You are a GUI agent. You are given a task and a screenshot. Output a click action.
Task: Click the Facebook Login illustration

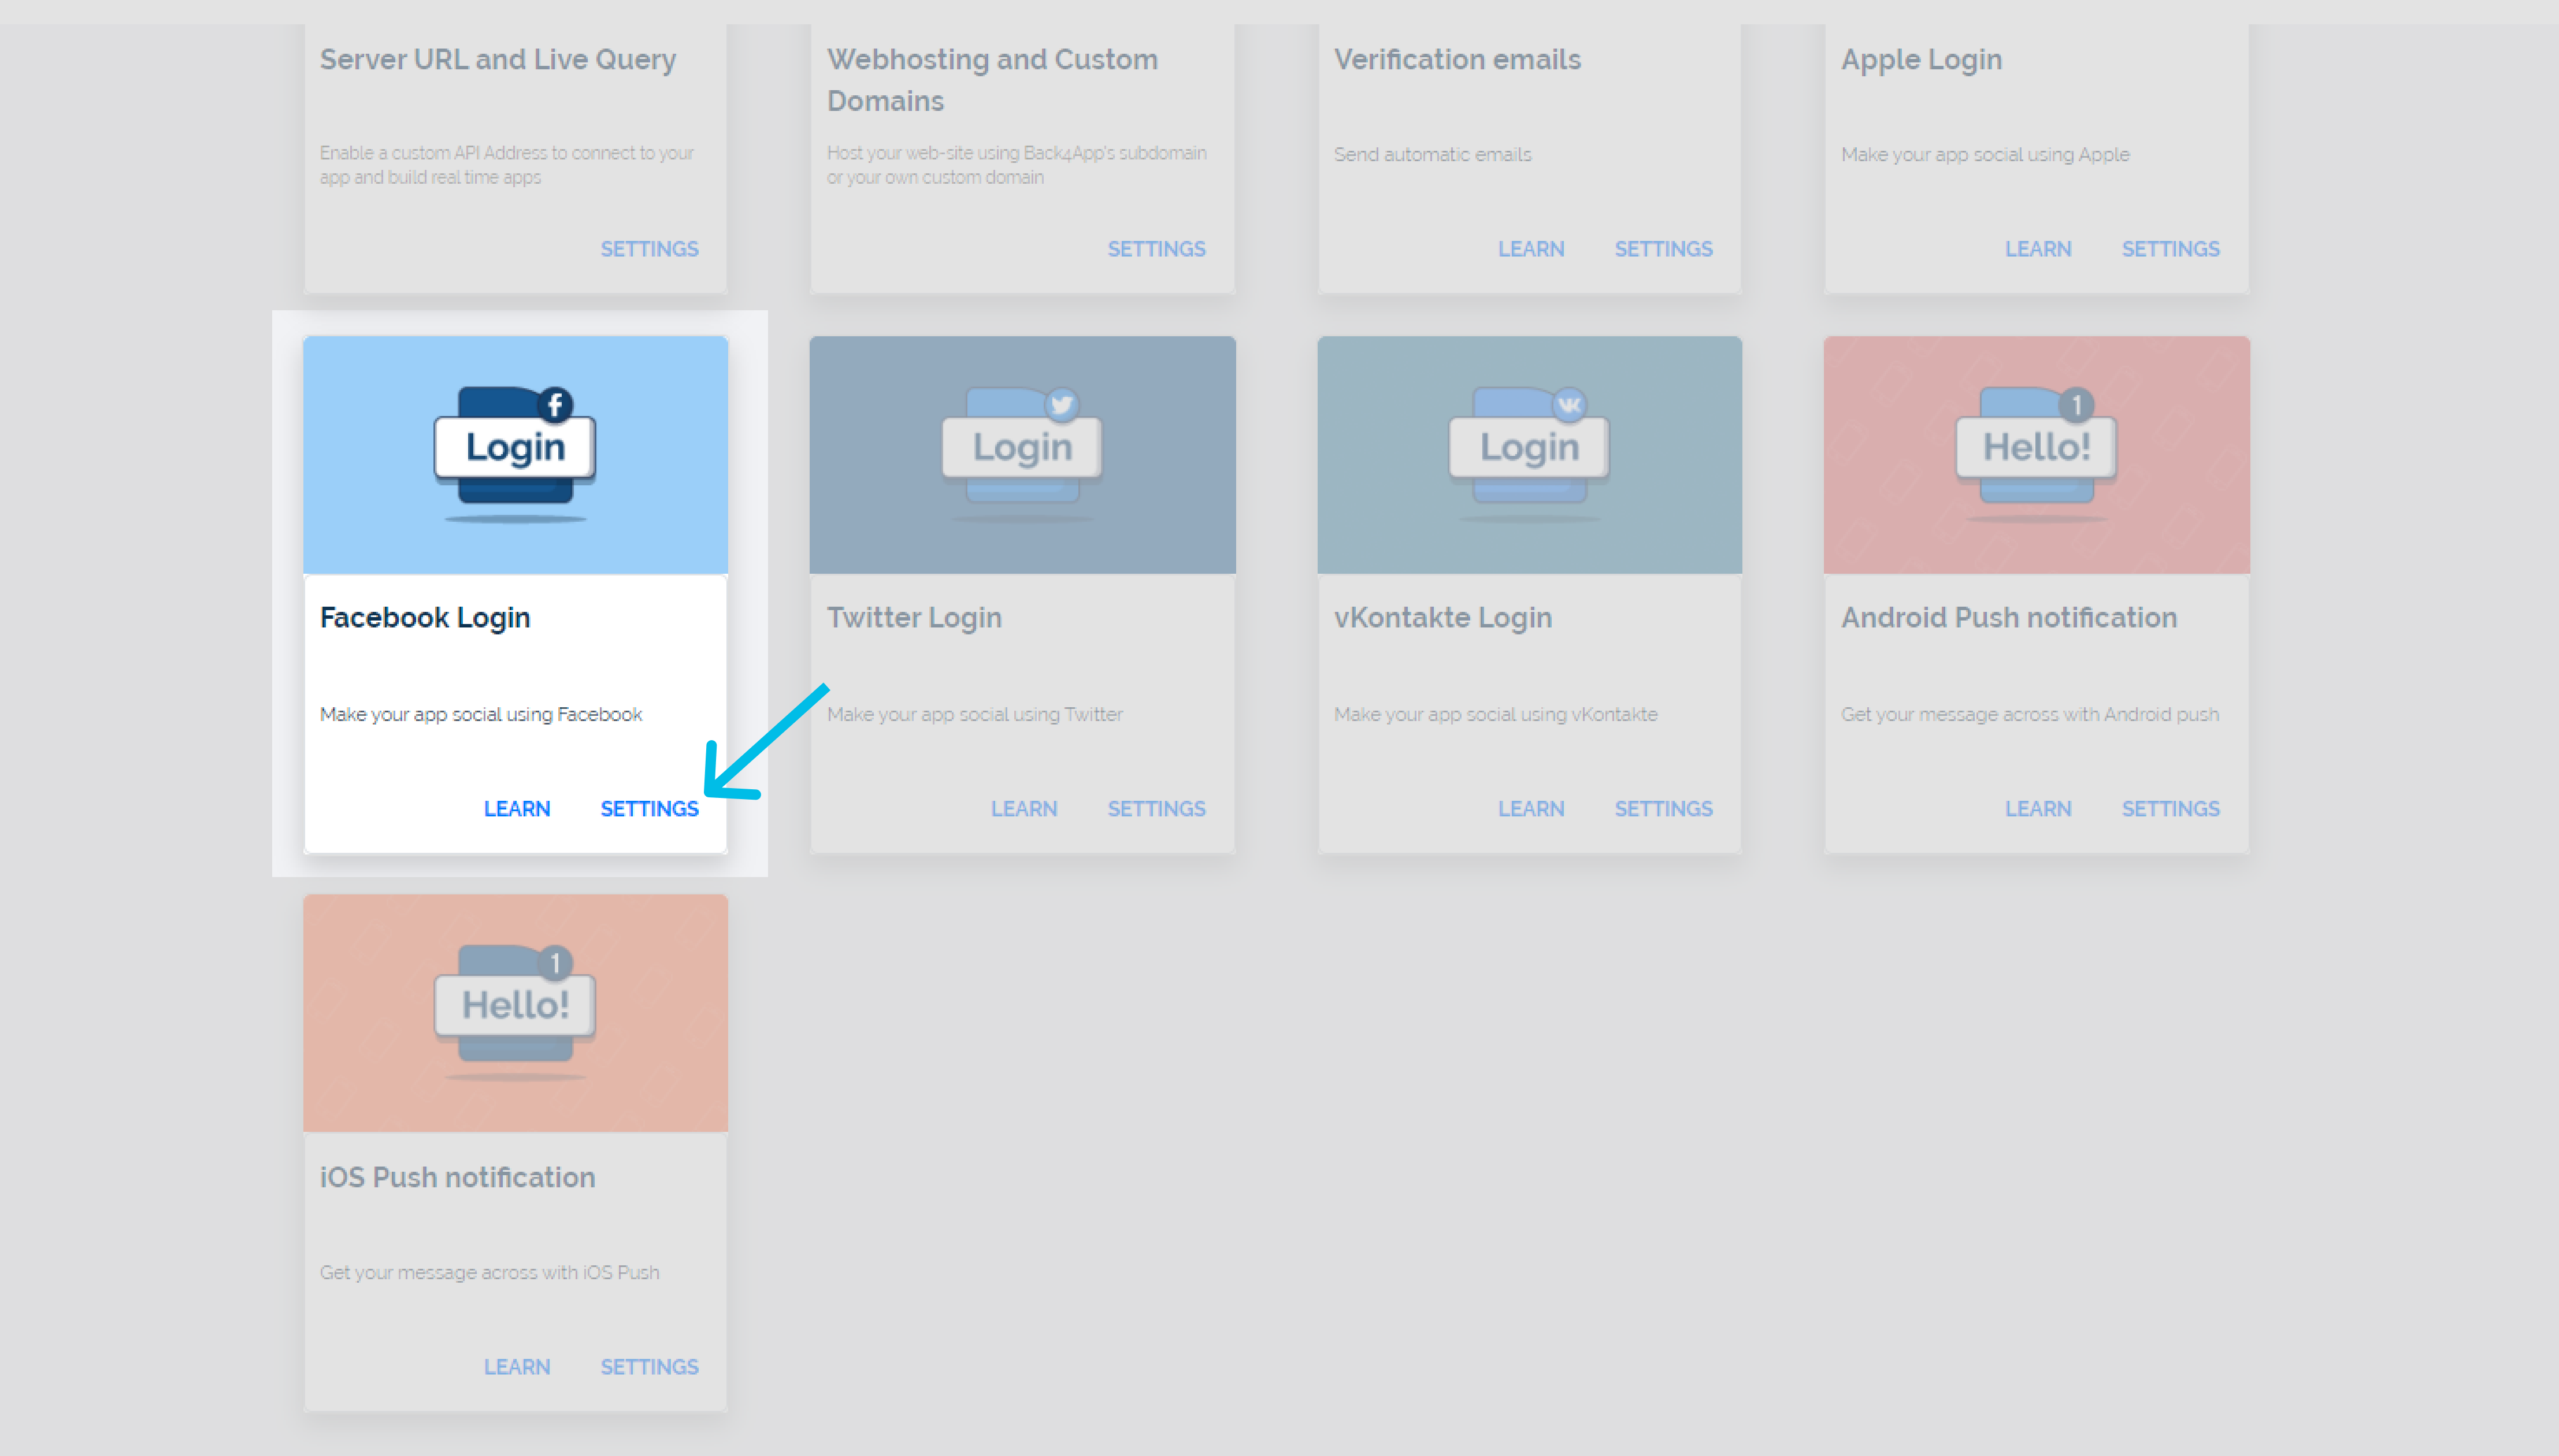click(515, 454)
